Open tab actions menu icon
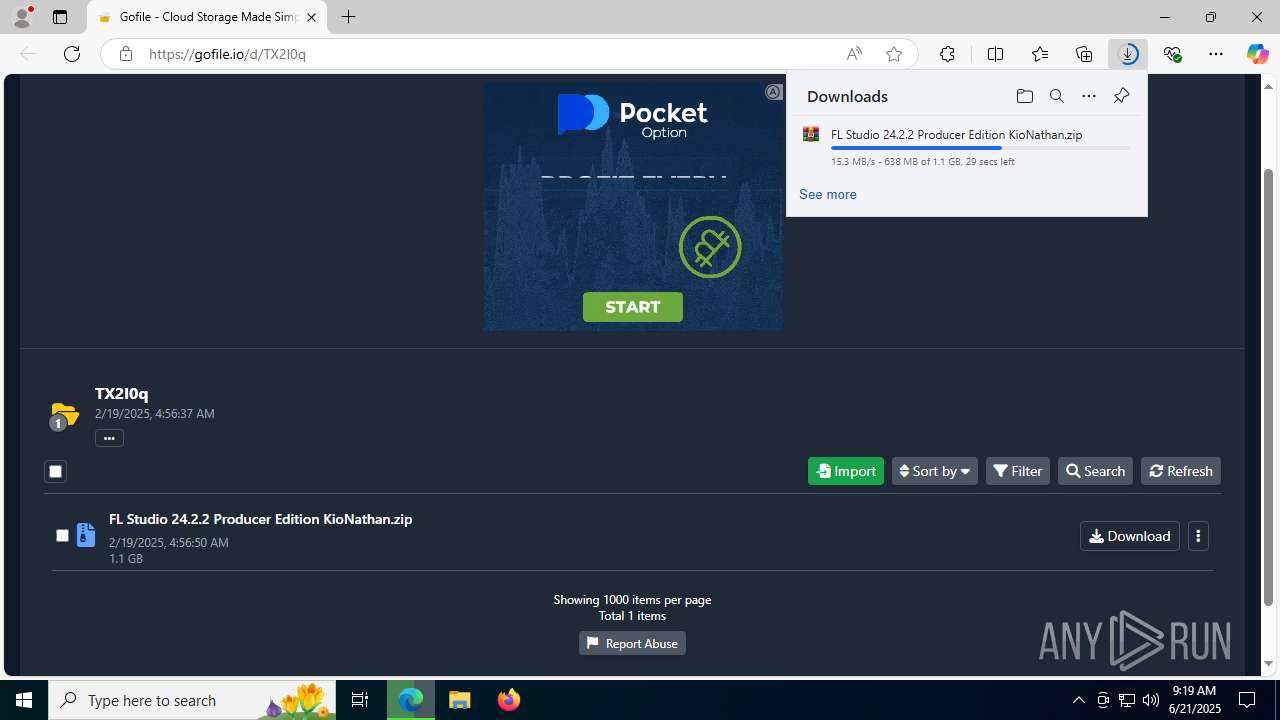1280x720 pixels. pyautogui.click(x=60, y=17)
